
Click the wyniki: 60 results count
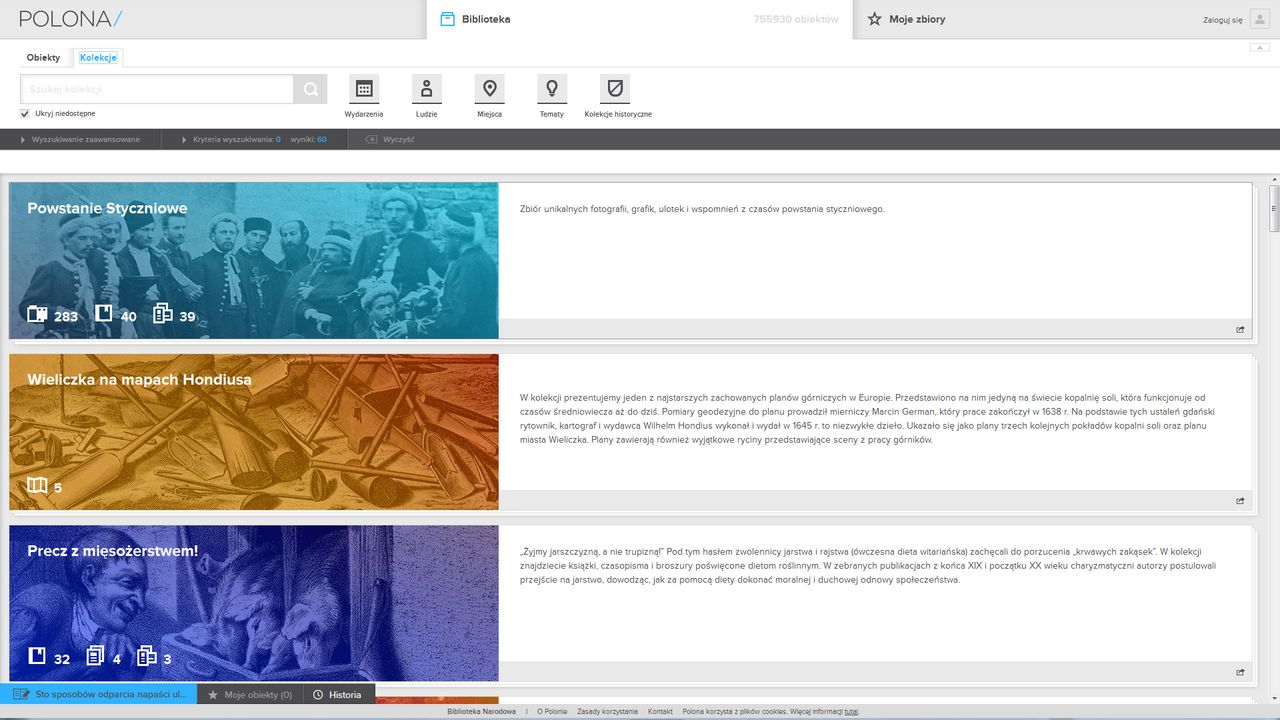[x=309, y=140]
